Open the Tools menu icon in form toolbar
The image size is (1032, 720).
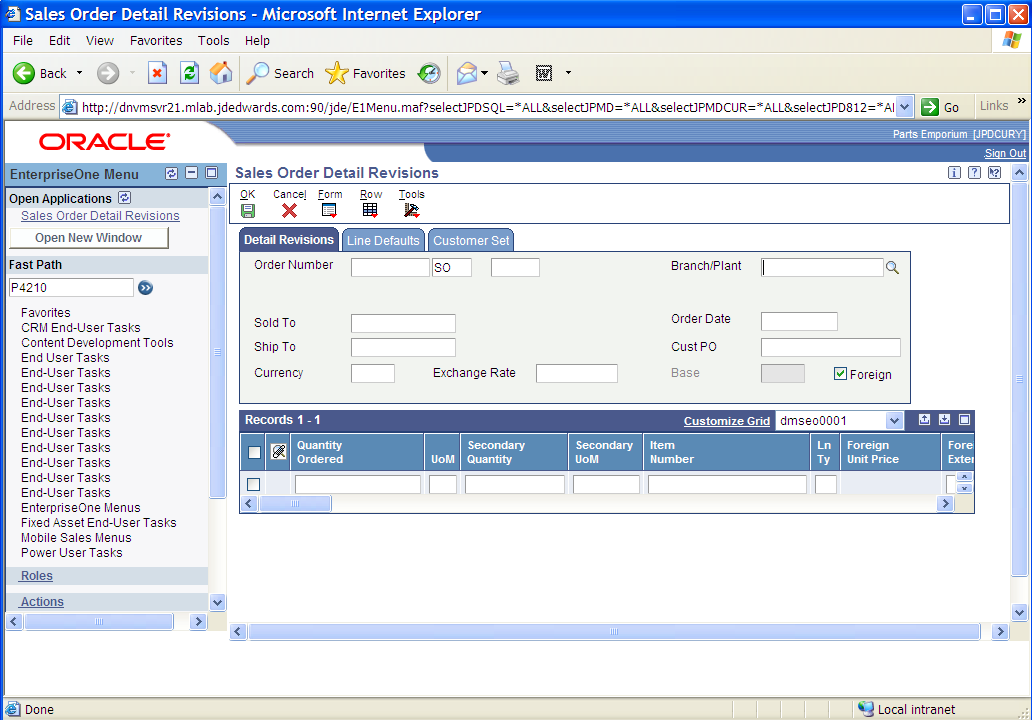click(x=411, y=211)
